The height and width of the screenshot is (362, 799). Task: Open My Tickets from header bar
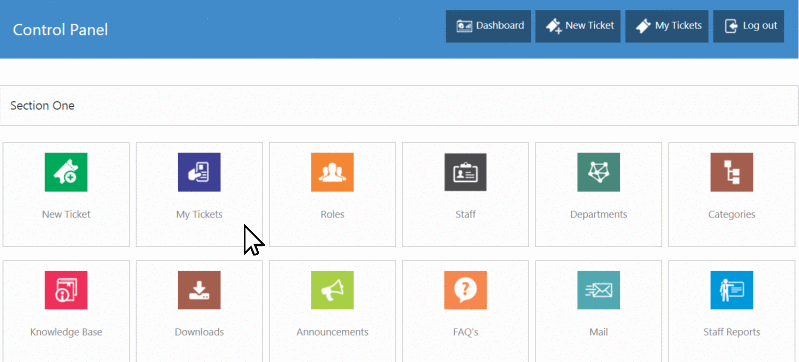click(667, 26)
